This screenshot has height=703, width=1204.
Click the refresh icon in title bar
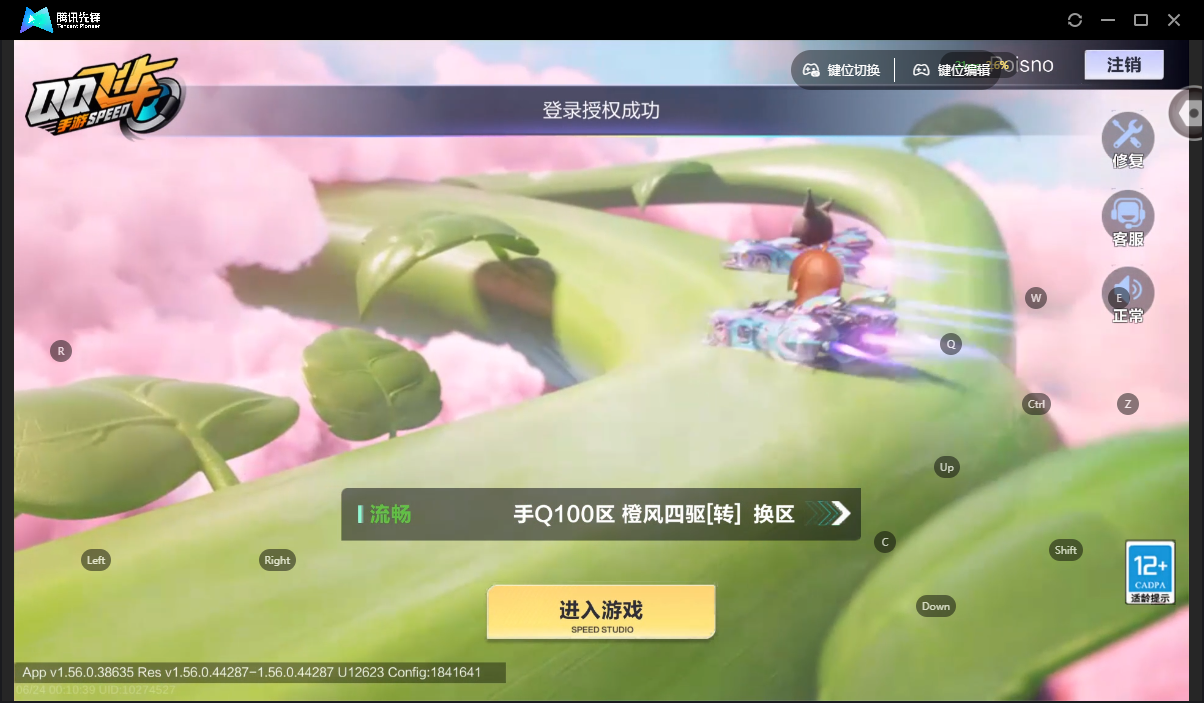pyautogui.click(x=1075, y=20)
